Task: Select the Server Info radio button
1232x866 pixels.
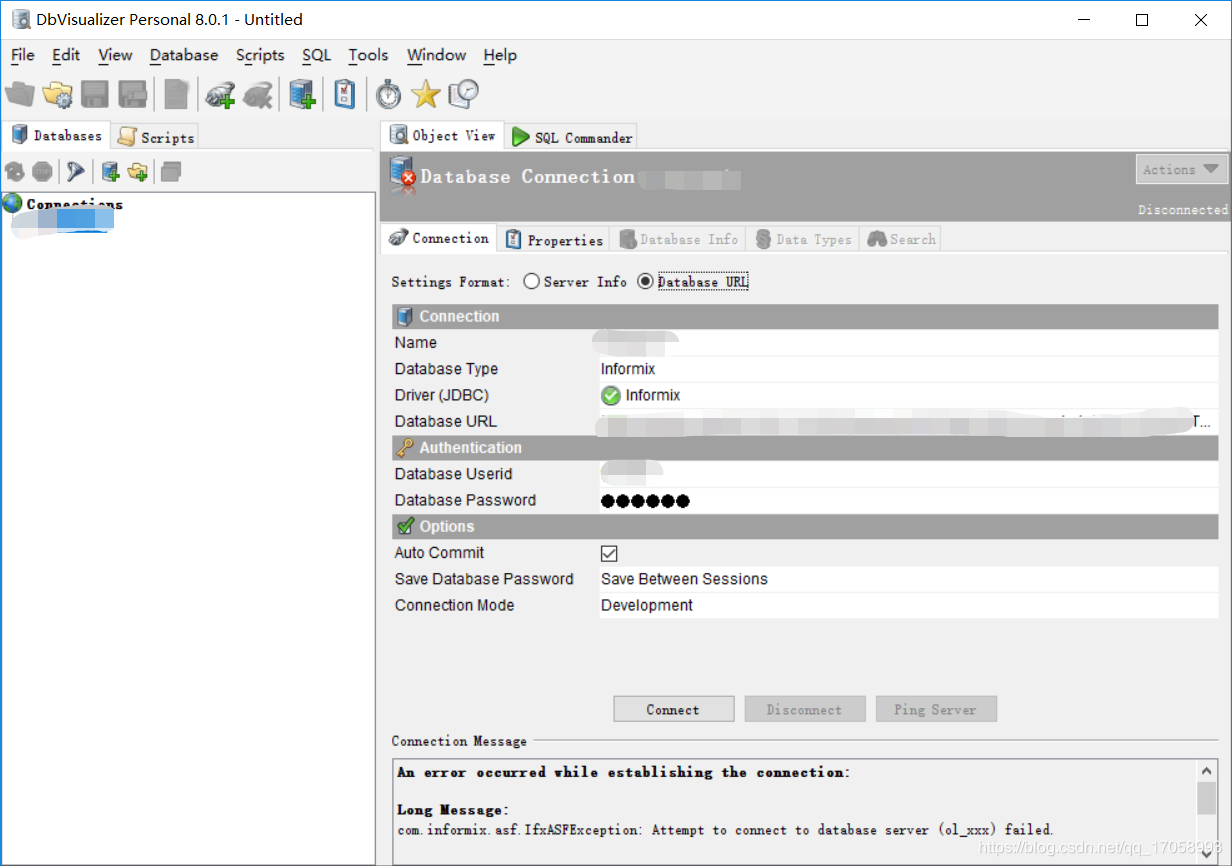Action: point(531,281)
